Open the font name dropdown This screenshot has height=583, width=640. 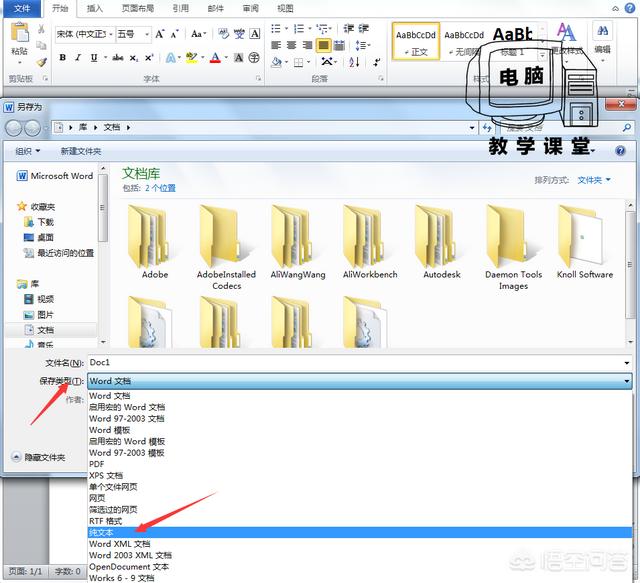111,34
